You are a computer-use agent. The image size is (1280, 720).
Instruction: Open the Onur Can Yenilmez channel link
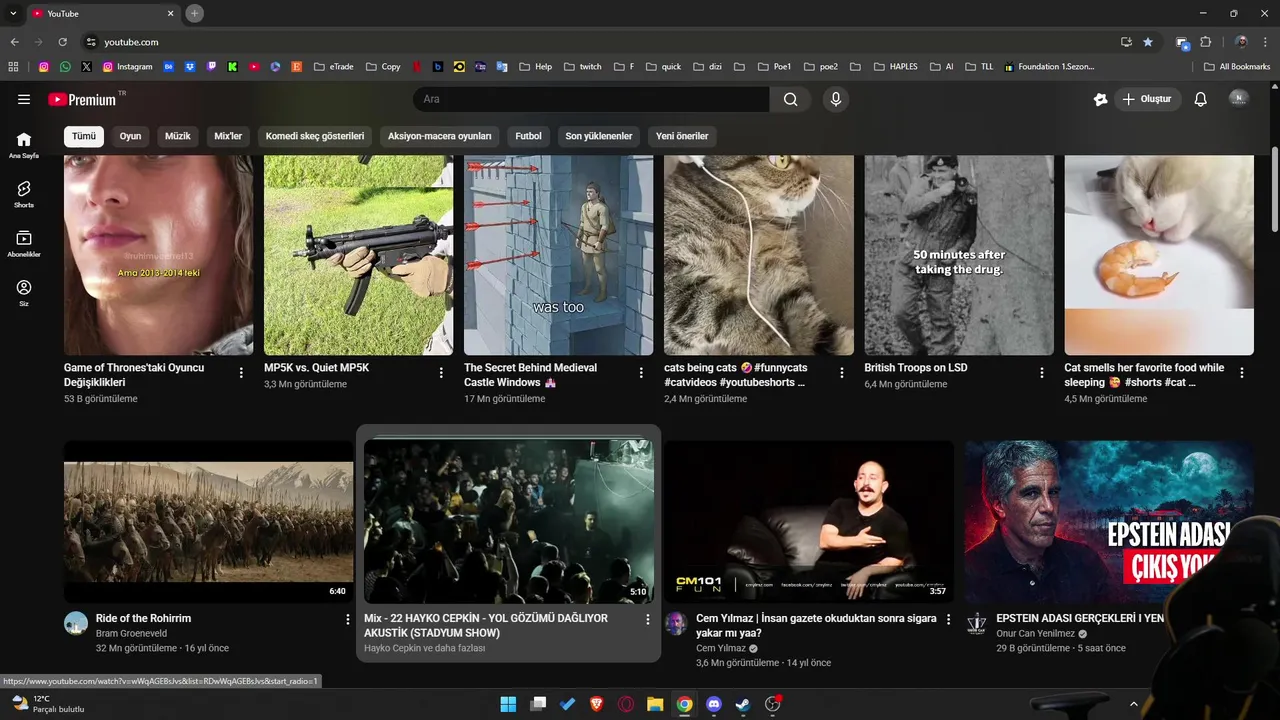(x=1036, y=633)
